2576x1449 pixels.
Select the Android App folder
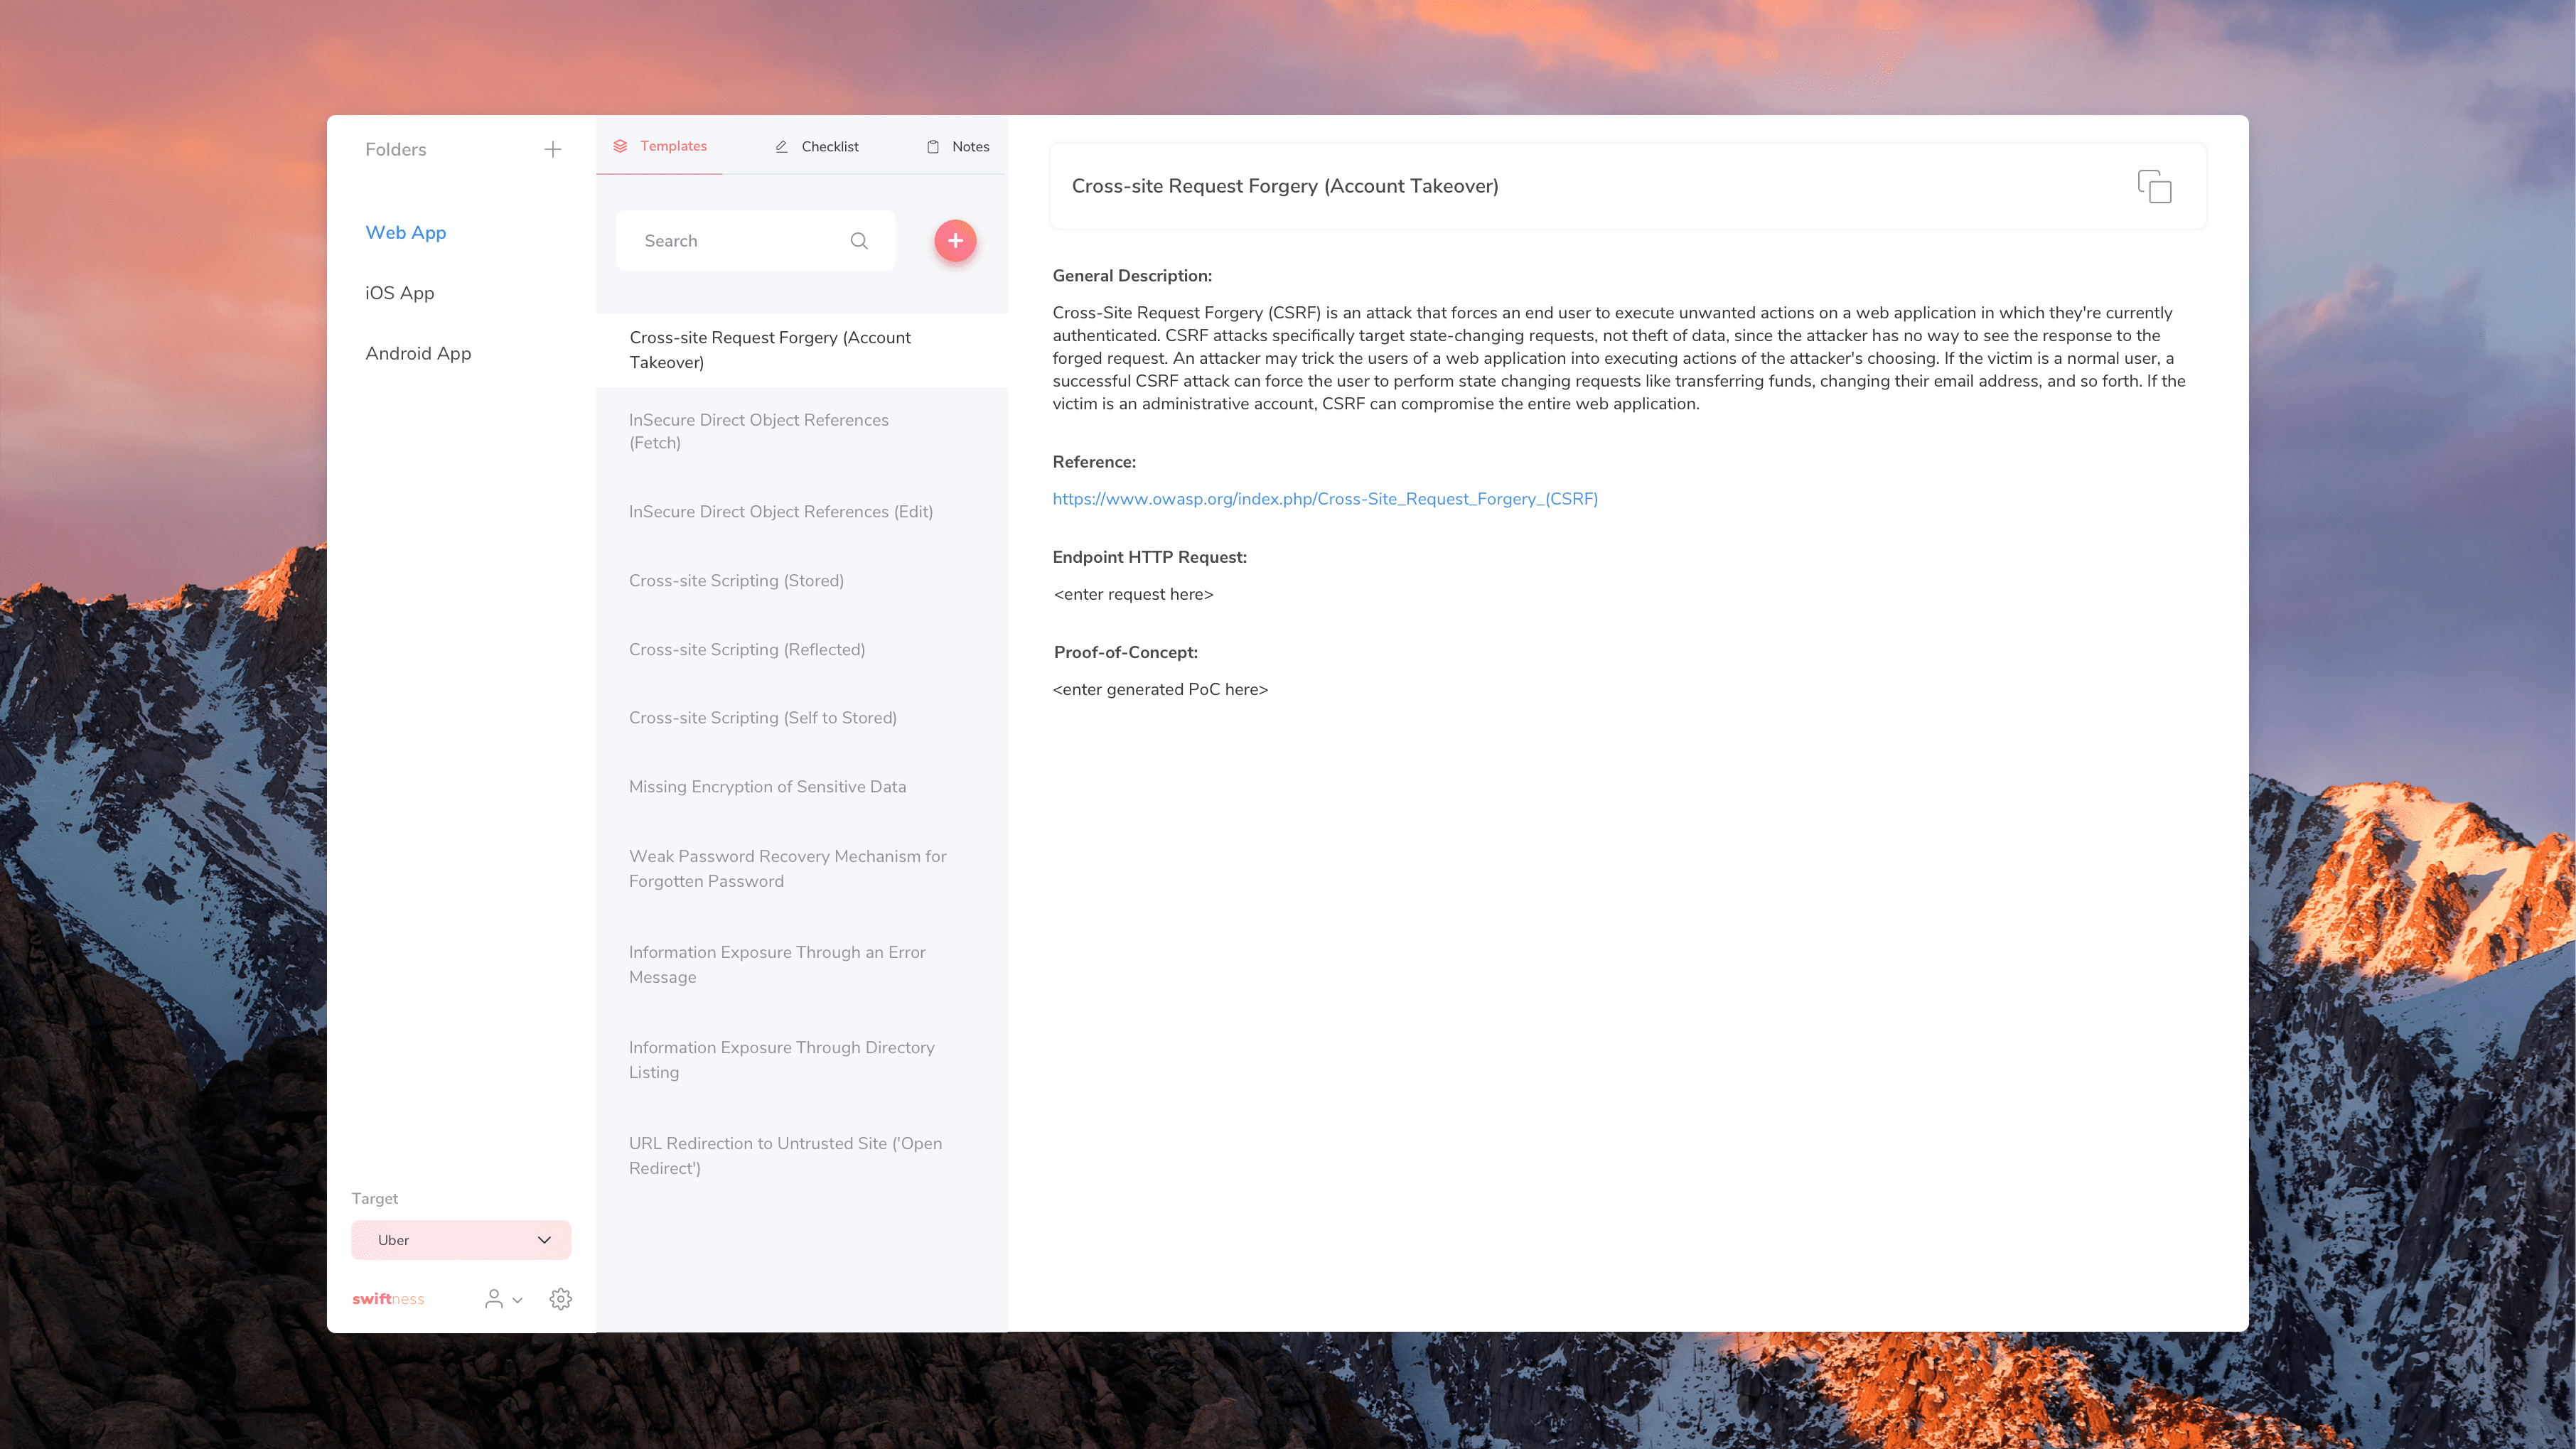click(x=418, y=353)
